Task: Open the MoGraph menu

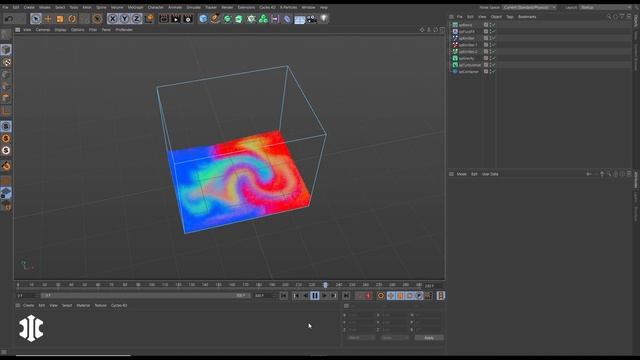Action: pyautogui.click(x=136, y=7)
